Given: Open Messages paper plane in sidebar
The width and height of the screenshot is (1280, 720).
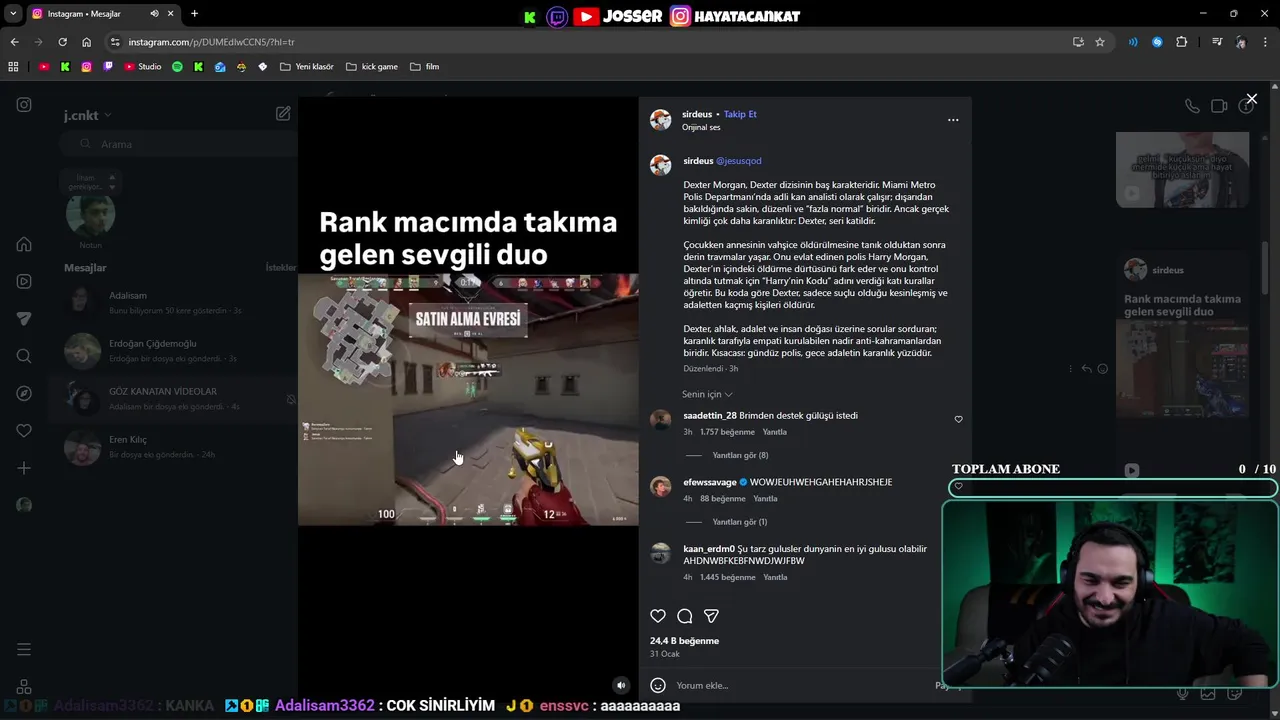Looking at the screenshot, I should 24,318.
